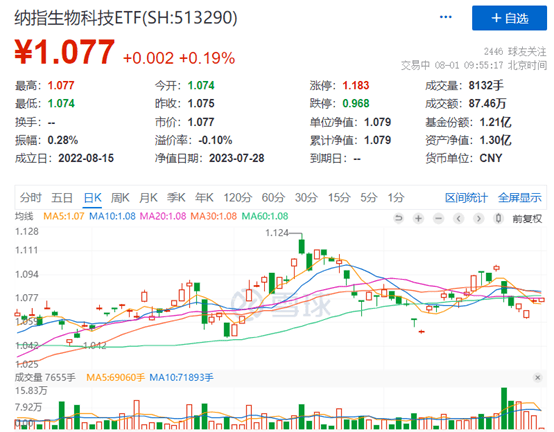The width and height of the screenshot is (554, 432).
Task: Click 成交量 value 8132手
Action: pos(486,85)
